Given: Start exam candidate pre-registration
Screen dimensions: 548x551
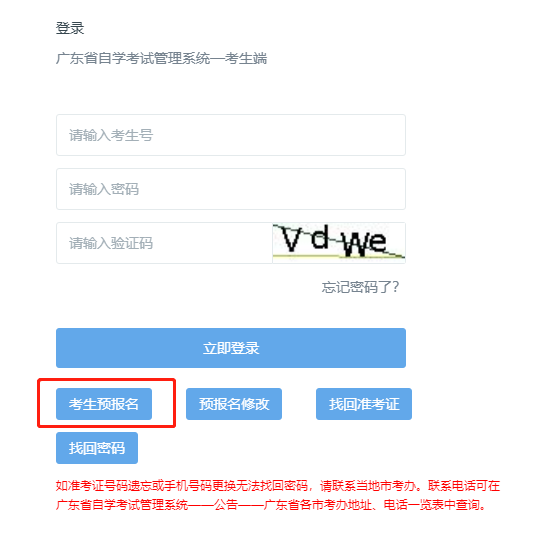Looking at the screenshot, I should point(104,404).
